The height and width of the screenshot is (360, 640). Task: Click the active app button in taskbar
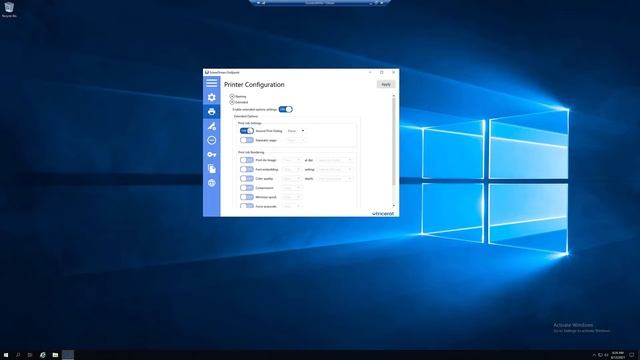[68, 355]
